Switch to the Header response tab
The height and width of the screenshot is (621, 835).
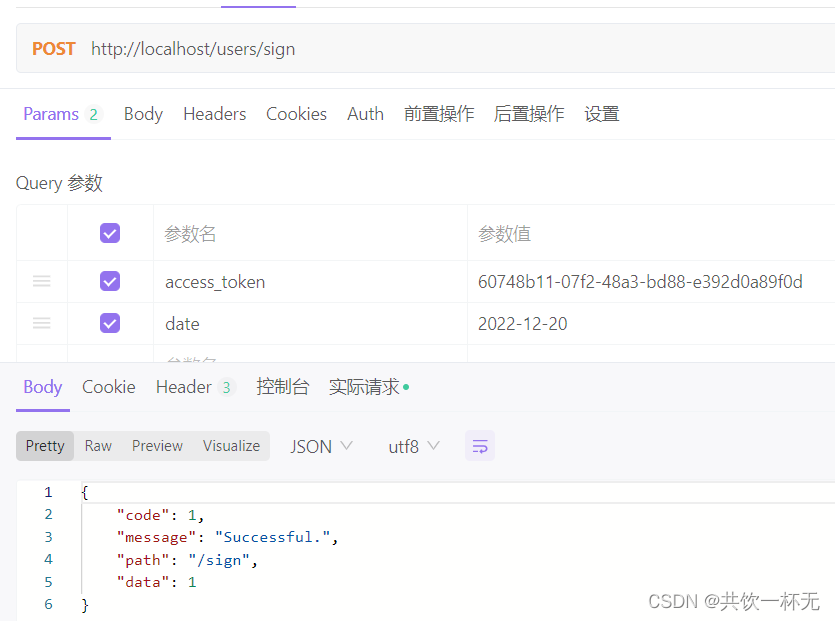tap(184, 387)
